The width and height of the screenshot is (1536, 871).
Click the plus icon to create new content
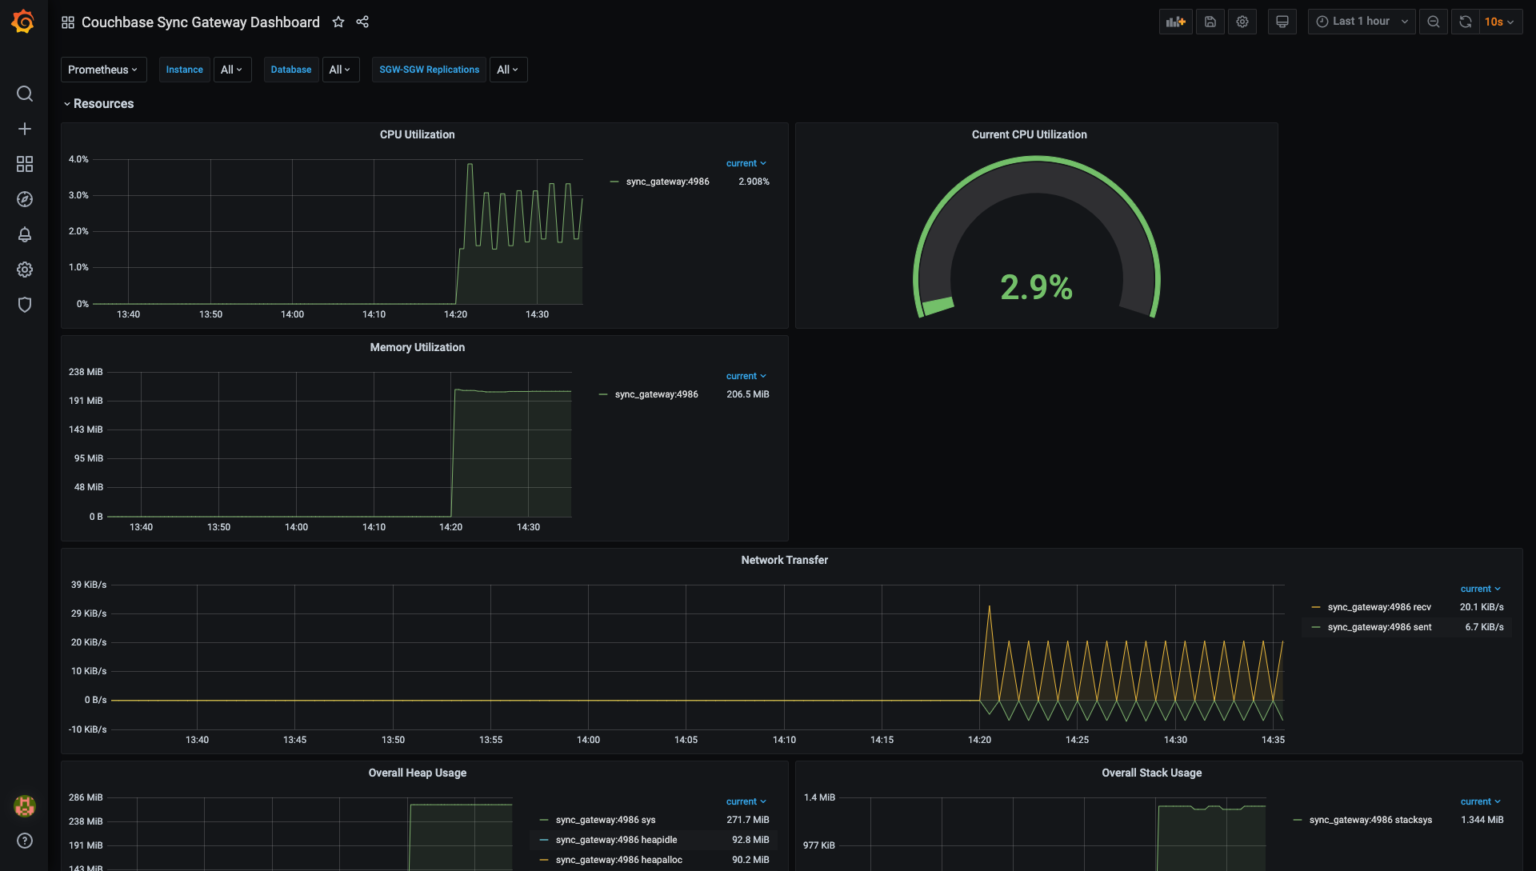click(24, 128)
